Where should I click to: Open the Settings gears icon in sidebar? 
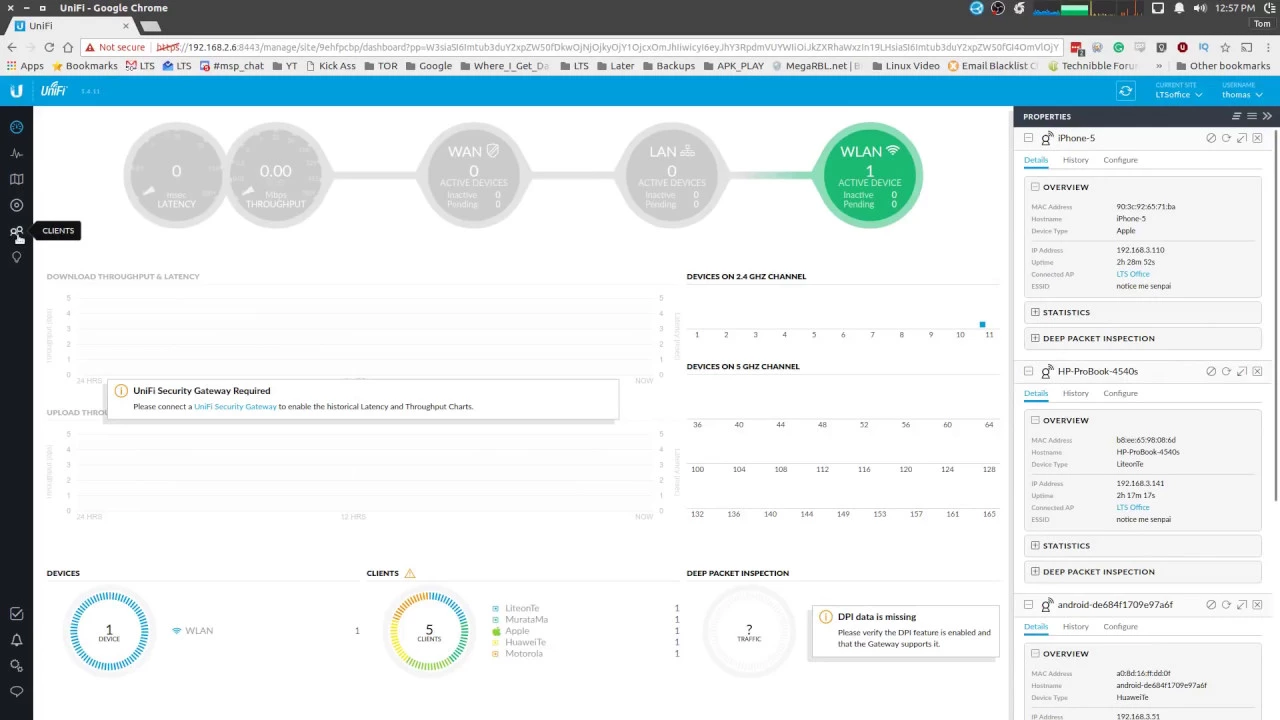[16, 666]
